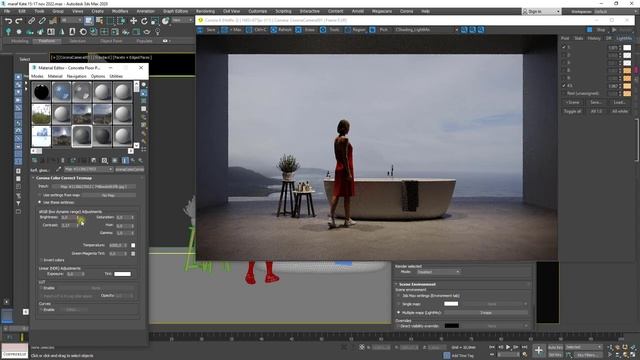Click the All white button in LightMix
This screenshot has height=360, width=640.
tap(620, 111)
